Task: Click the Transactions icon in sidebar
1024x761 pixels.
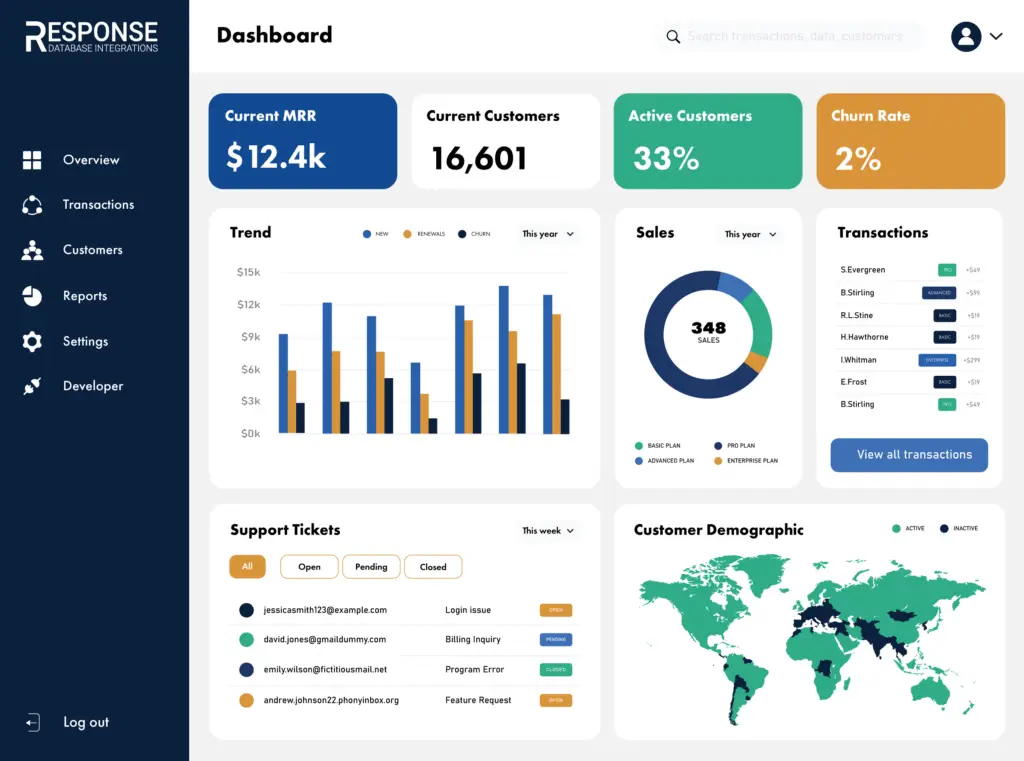Action: (32, 205)
